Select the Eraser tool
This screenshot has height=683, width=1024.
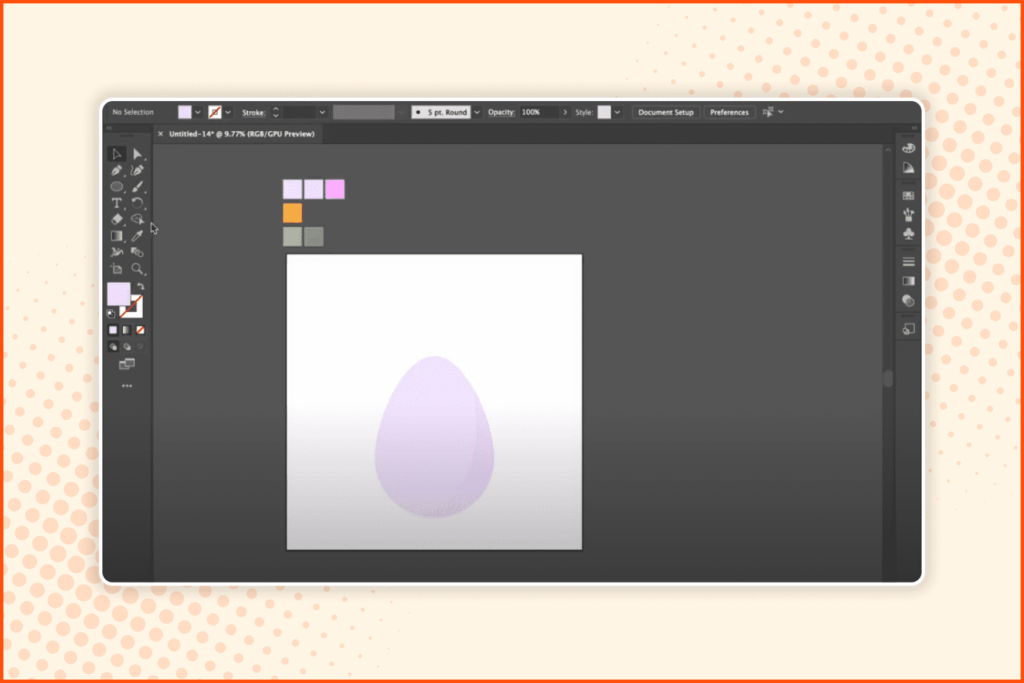117,219
